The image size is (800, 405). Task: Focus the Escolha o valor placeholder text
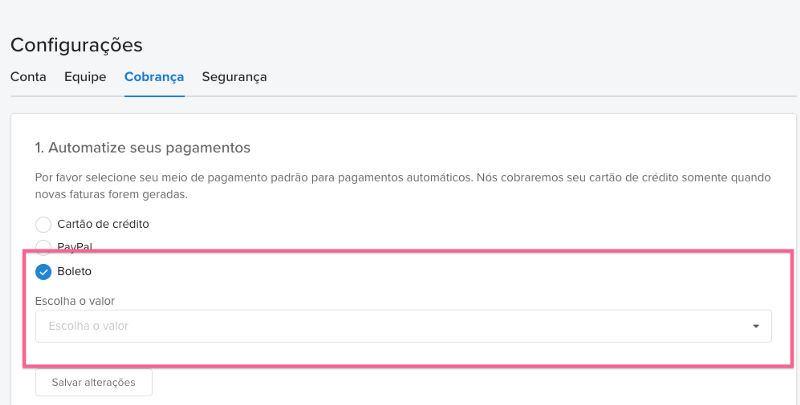(88, 326)
